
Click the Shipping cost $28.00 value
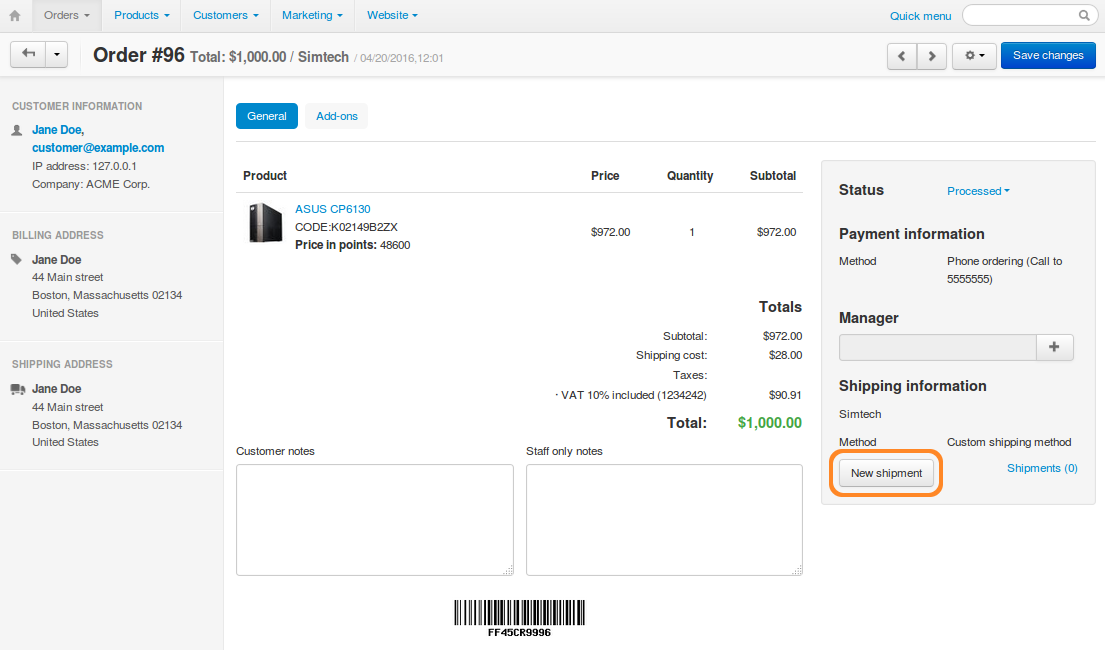point(785,355)
